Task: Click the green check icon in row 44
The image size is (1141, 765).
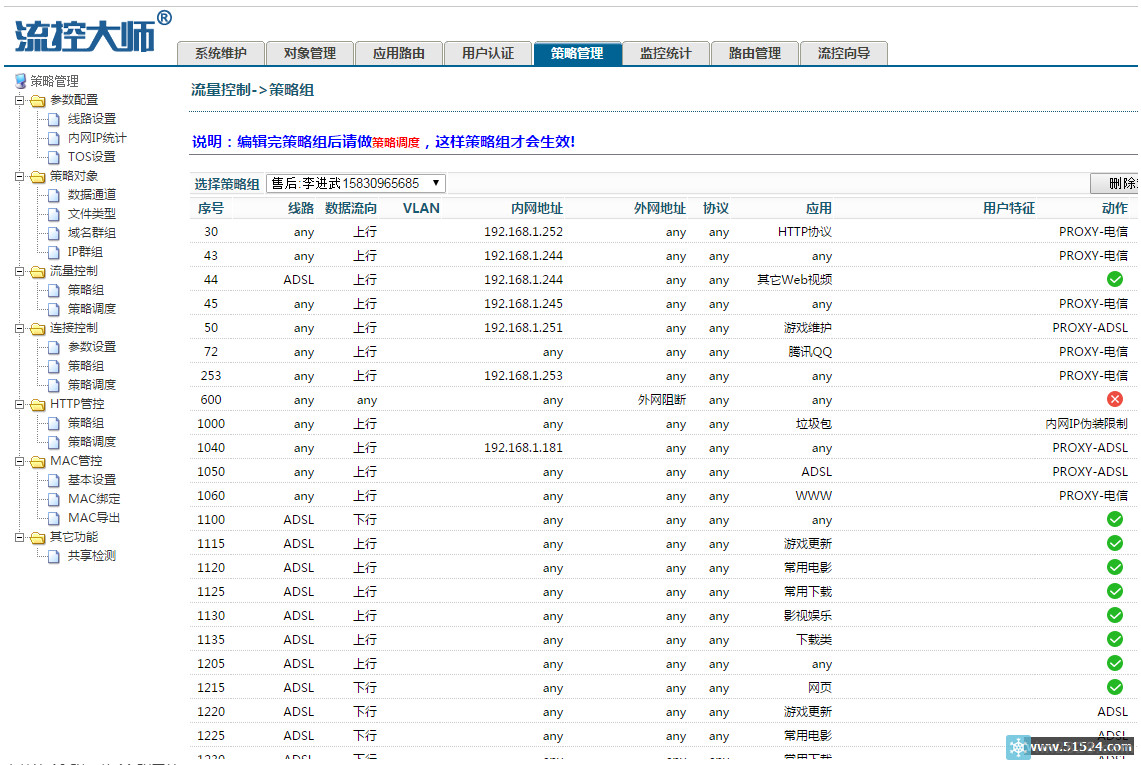Action: pos(1115,279)
